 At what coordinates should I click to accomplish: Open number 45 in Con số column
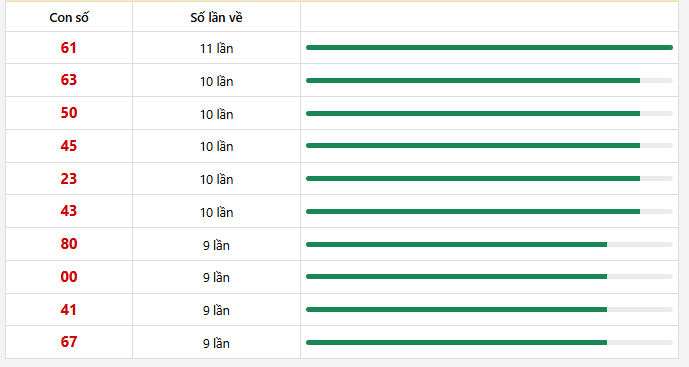coord(69,146)
